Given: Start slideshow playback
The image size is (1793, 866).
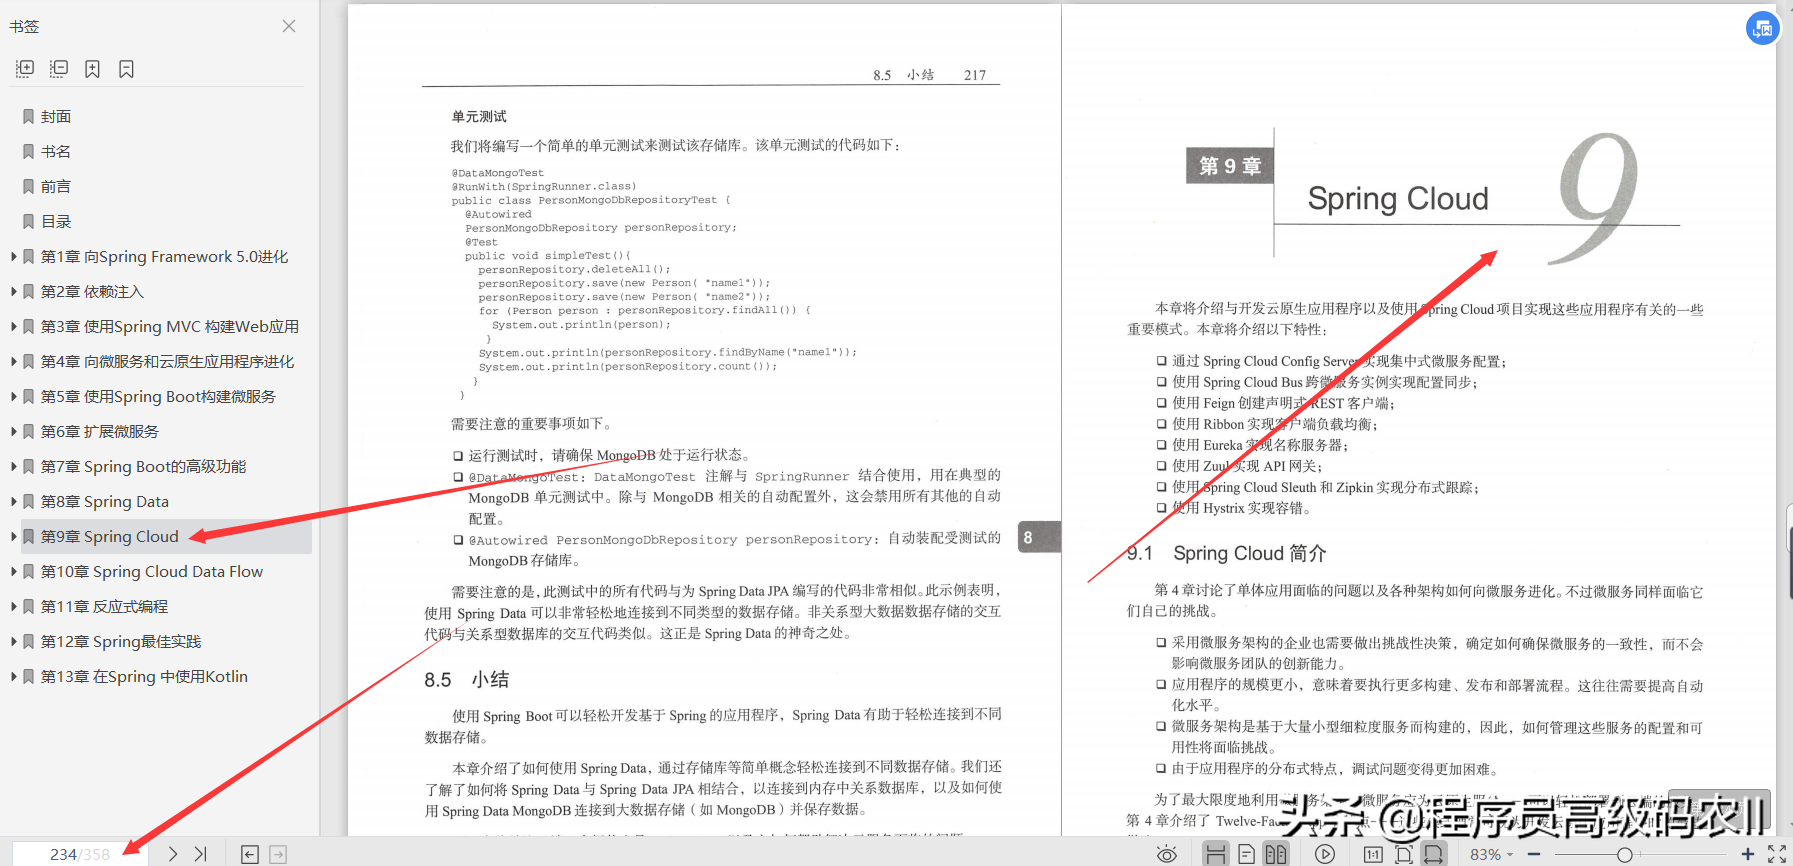Looking at the screenshot, I should (1325, 854).
